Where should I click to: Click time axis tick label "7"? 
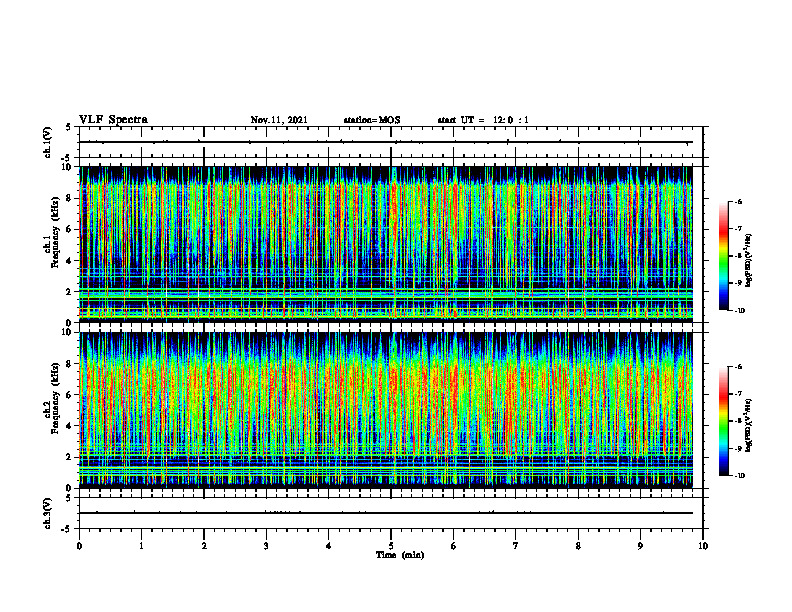click(x=516, y=546)
